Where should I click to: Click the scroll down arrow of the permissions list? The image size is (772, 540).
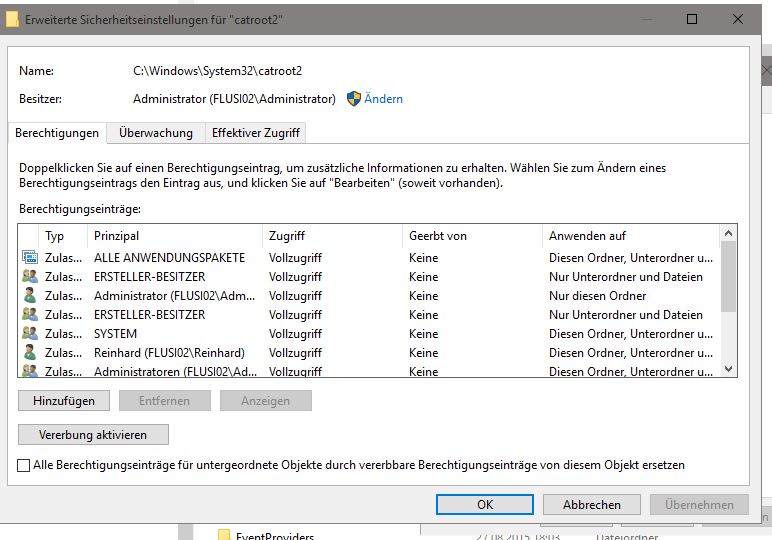coord(729,369)
